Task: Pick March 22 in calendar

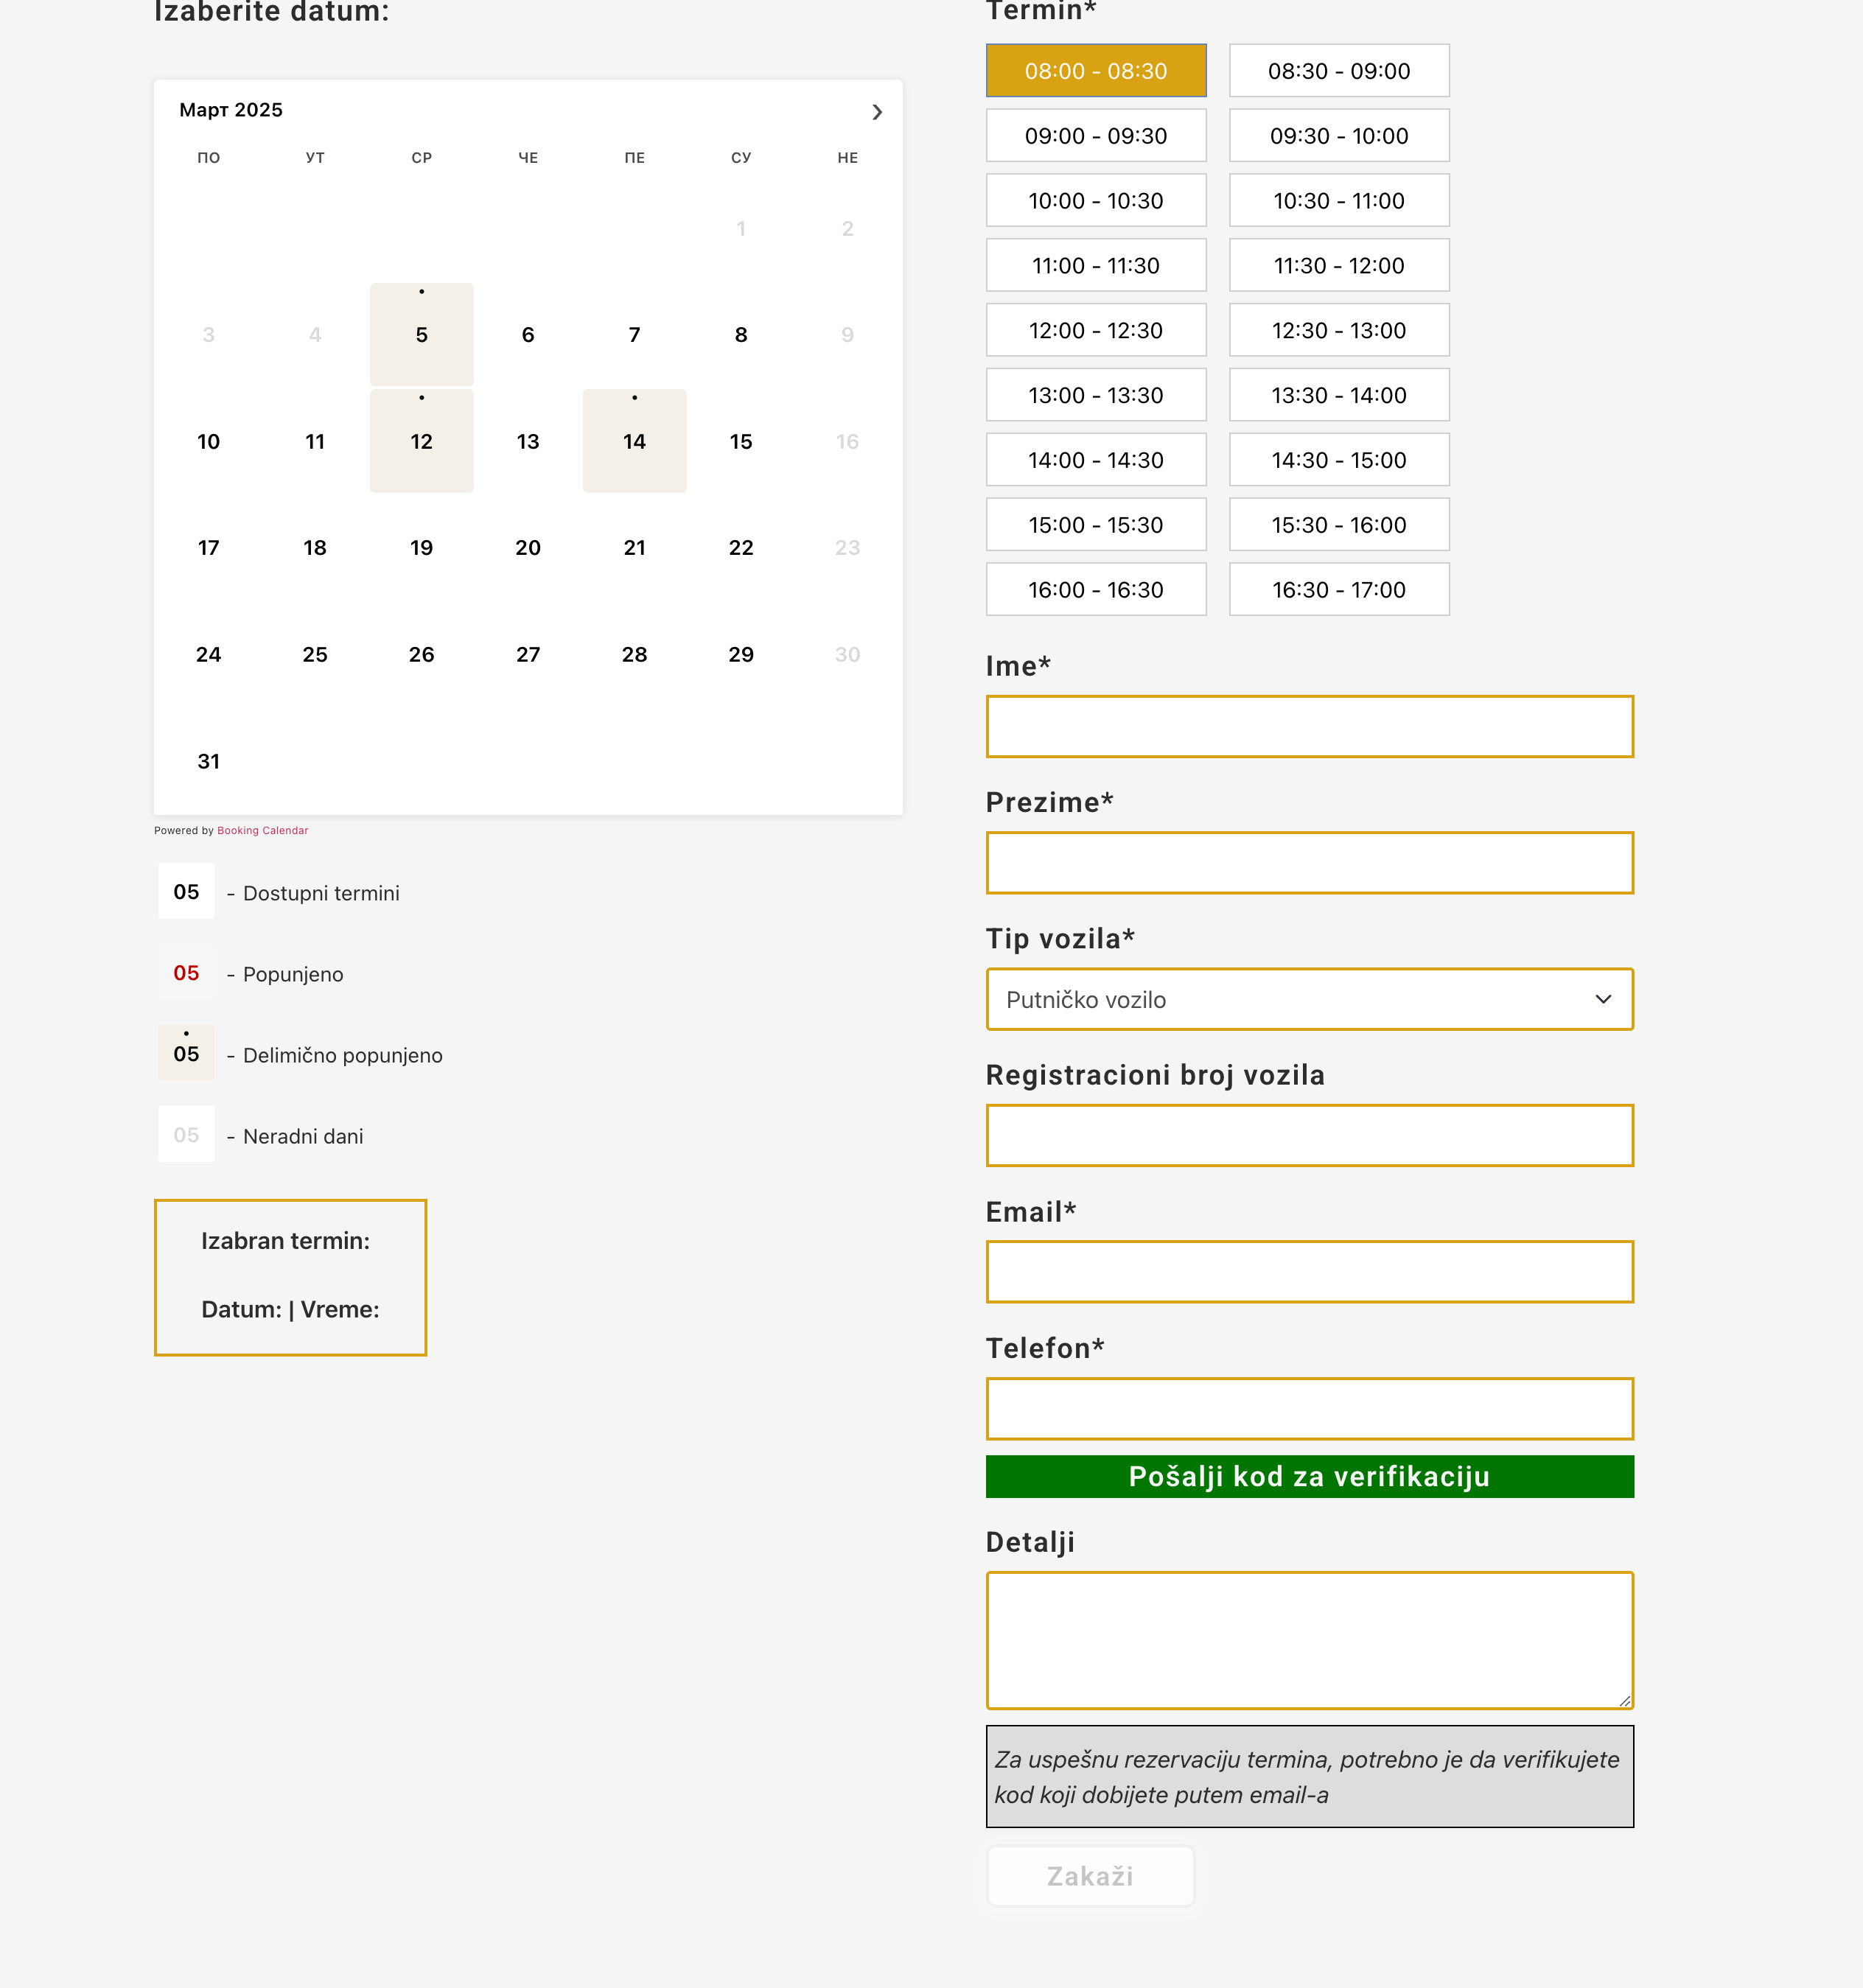Action: [741, 548]
